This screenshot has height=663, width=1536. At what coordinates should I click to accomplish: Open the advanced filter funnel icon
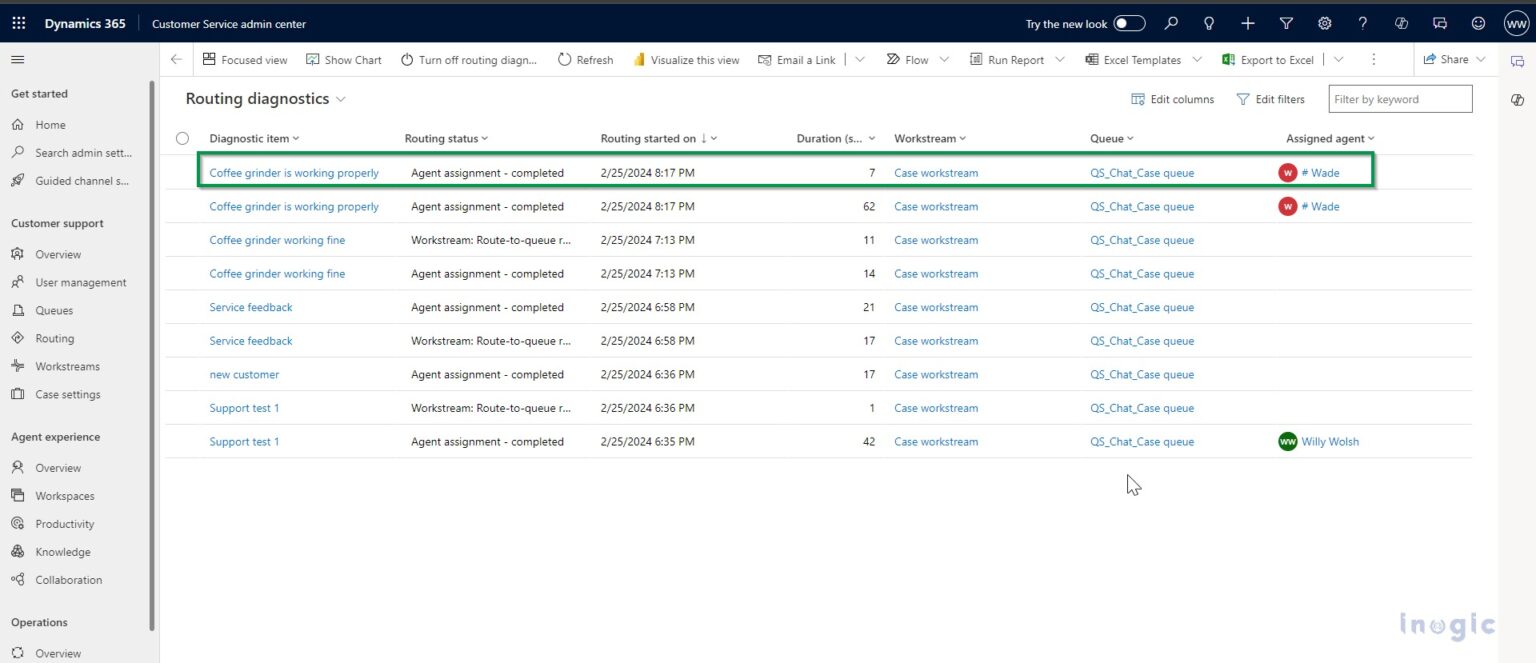pos(1286,23)
